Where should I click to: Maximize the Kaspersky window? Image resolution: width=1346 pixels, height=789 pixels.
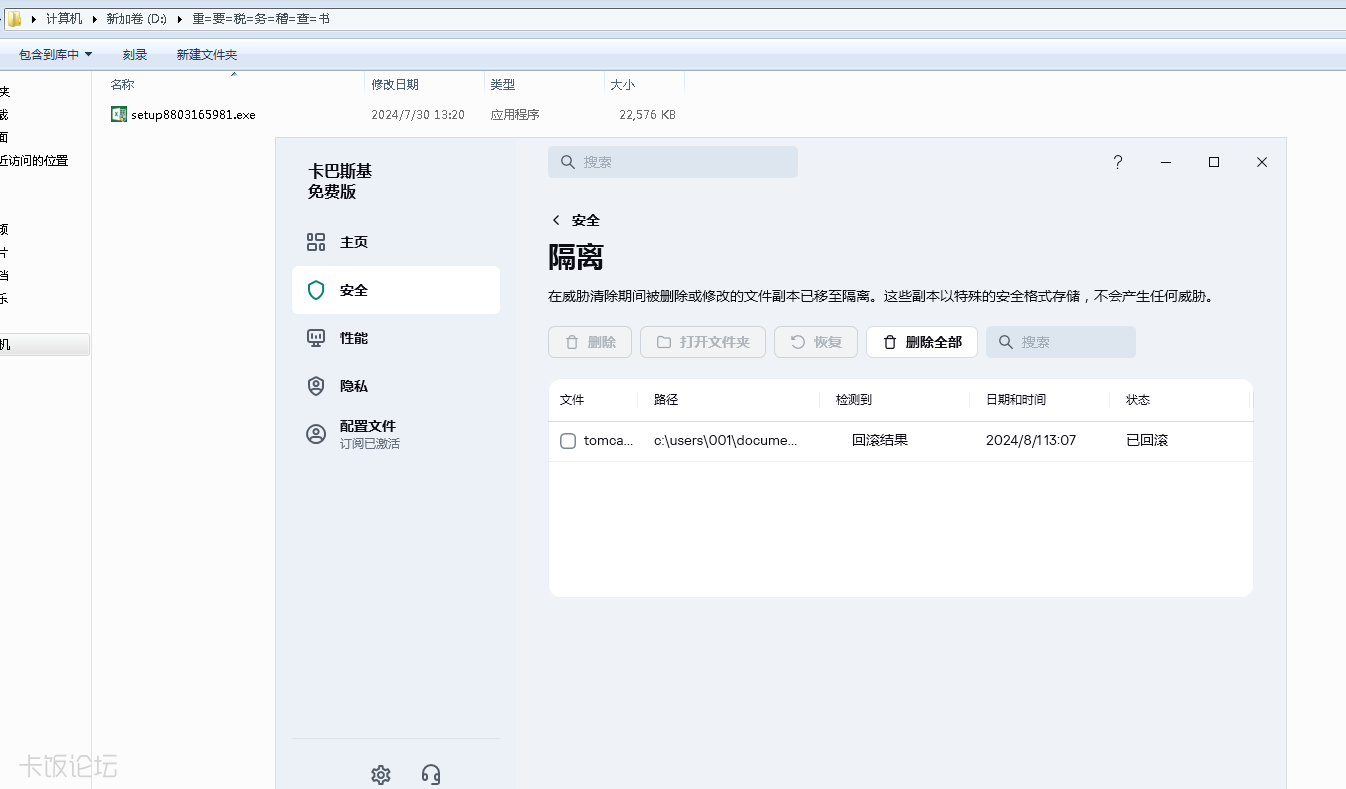[x=1214, y=162]
